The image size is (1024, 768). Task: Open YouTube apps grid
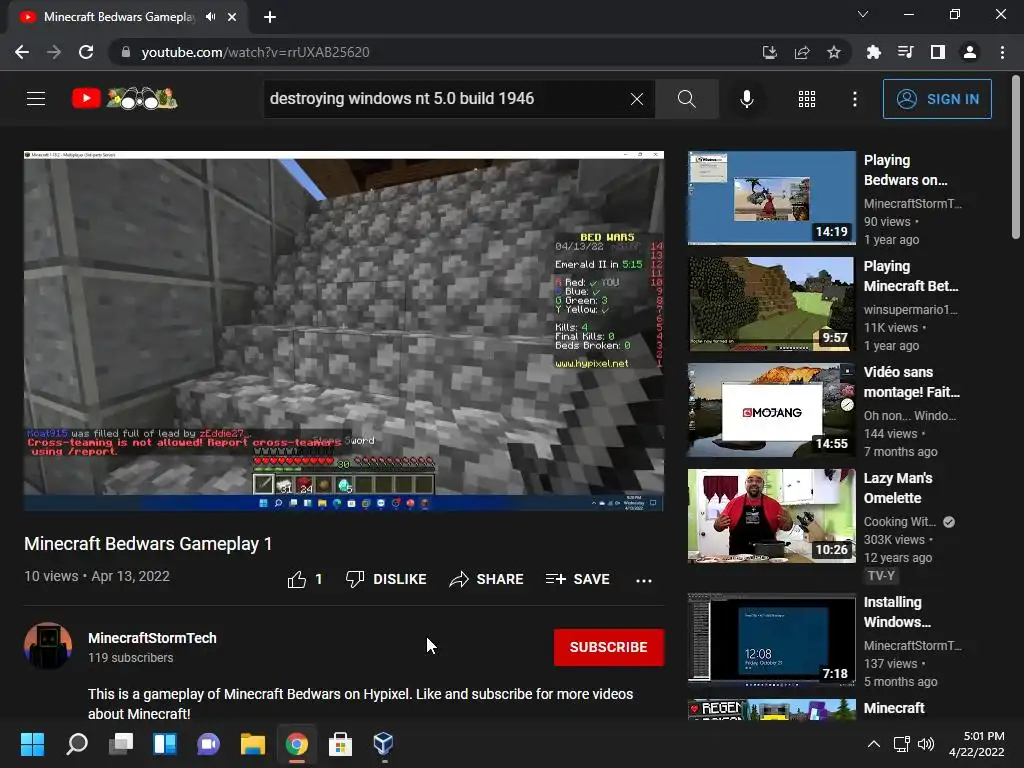[807, 99]
